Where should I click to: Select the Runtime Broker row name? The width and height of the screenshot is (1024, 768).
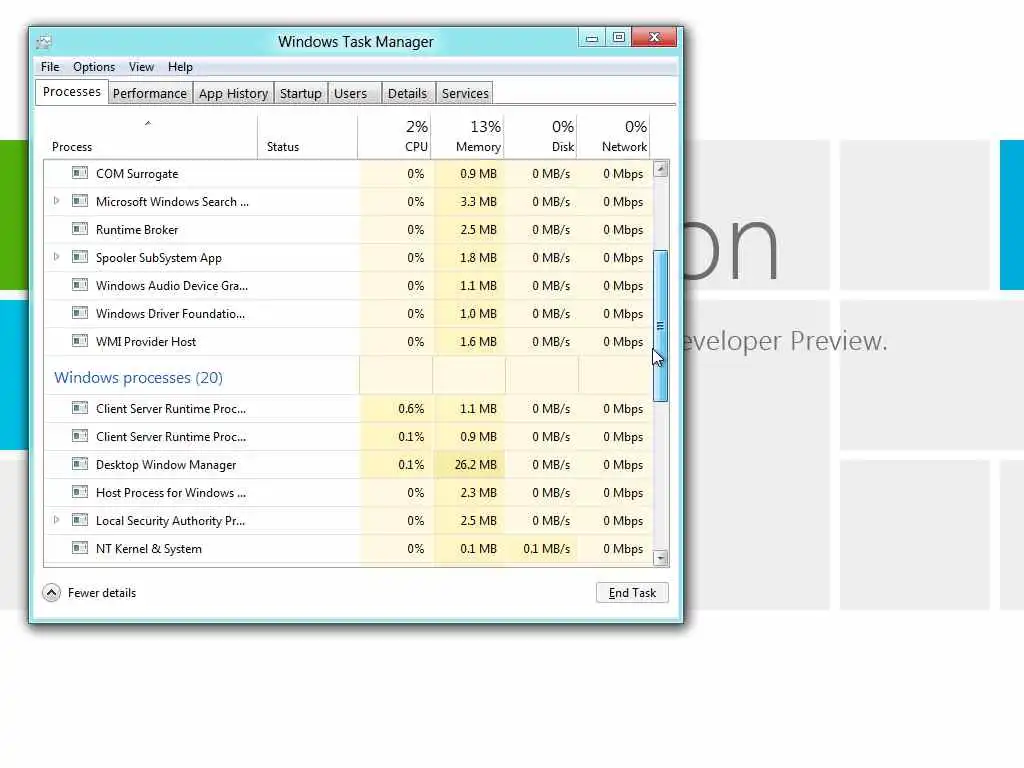pos(136,230)
